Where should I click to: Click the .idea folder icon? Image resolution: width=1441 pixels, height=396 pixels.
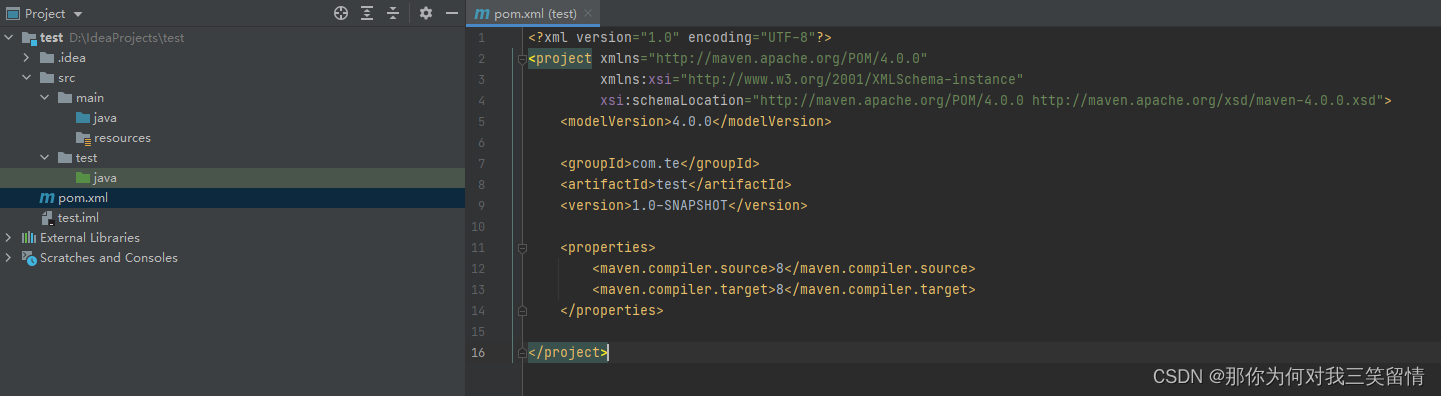point(47,58)
